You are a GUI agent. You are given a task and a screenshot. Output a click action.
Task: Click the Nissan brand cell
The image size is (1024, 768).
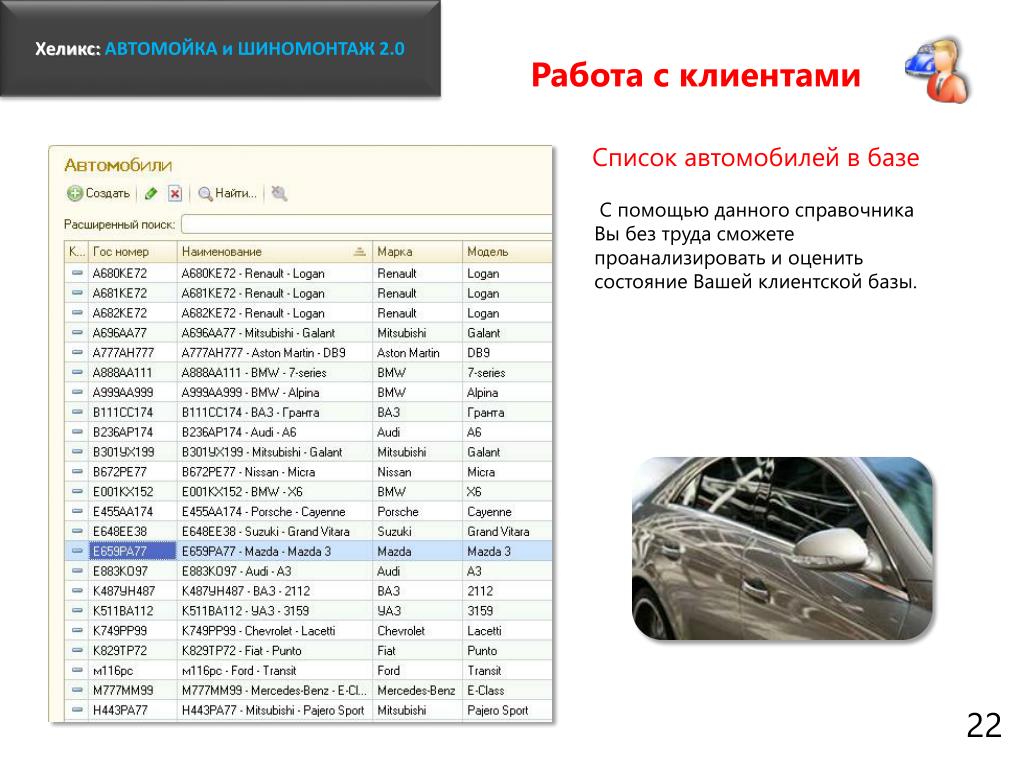point(417,472)
